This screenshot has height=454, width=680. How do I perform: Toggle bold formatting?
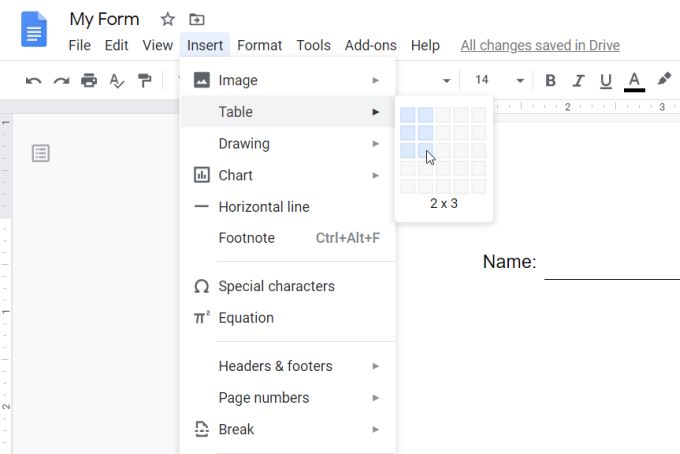click(x=550, y=80)
